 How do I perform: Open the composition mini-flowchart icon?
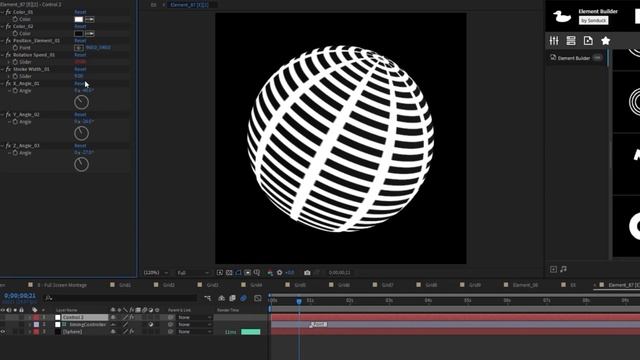pyautogui.click(x=208, y=298)
